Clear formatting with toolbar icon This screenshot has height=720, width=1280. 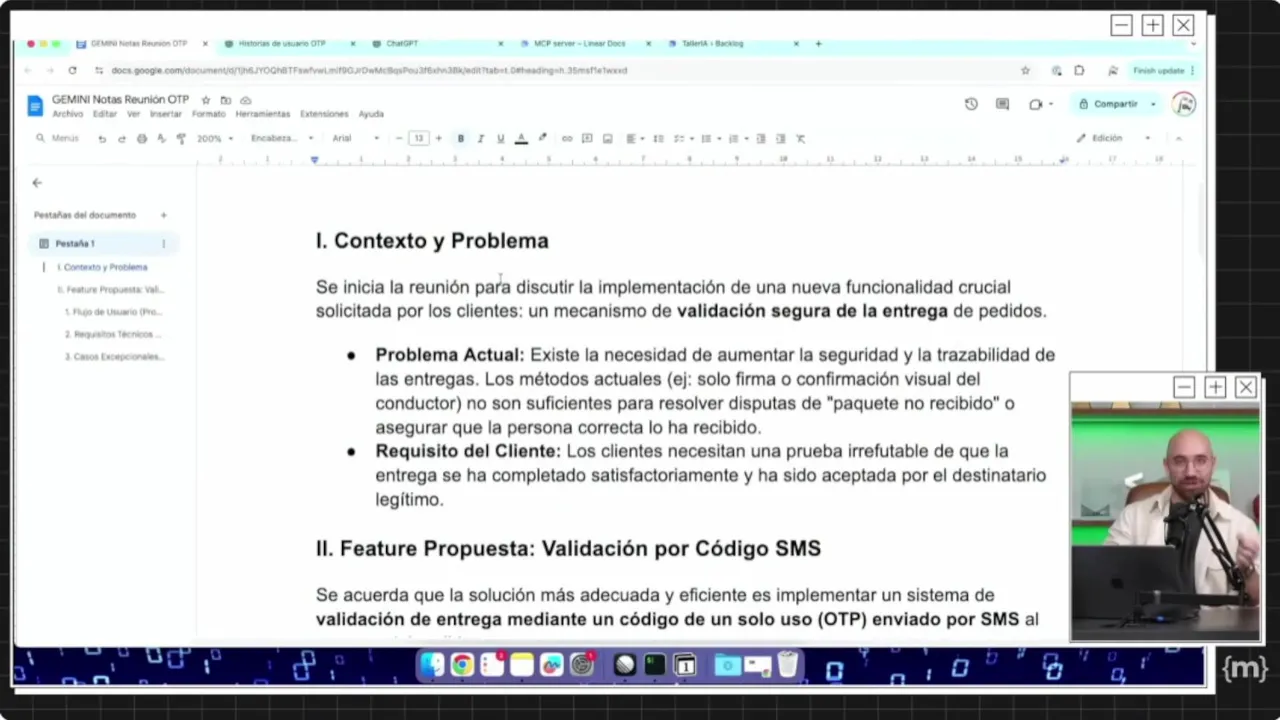point(801,139)
